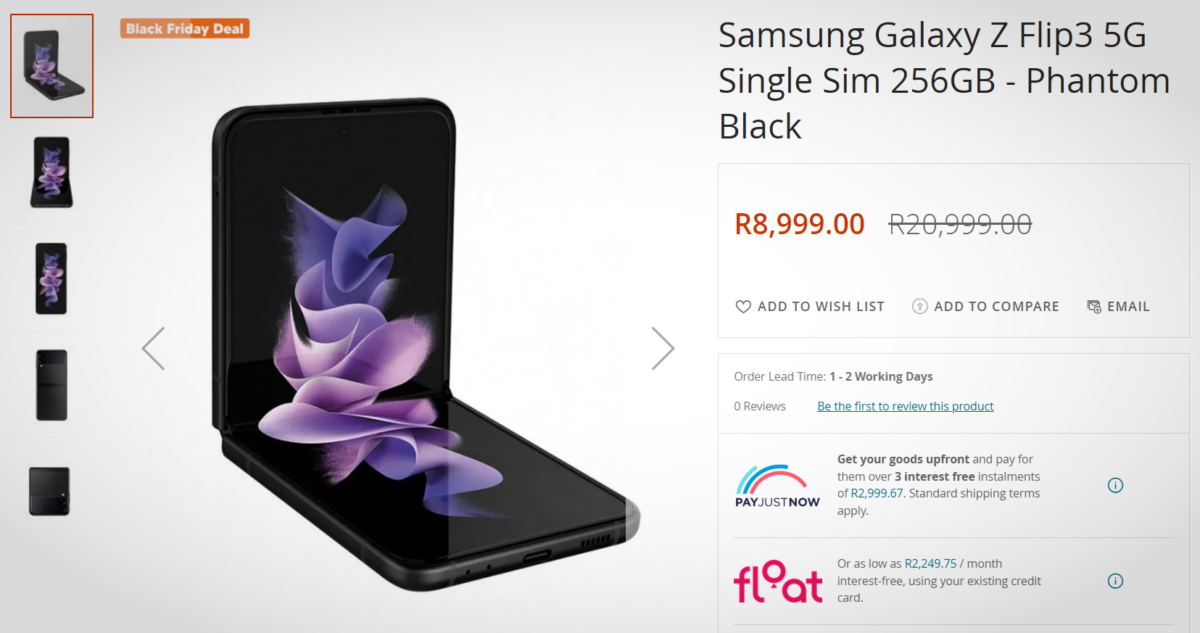Show the next product image
Viewport: 1200px width, 633px height.
(662, 348)
